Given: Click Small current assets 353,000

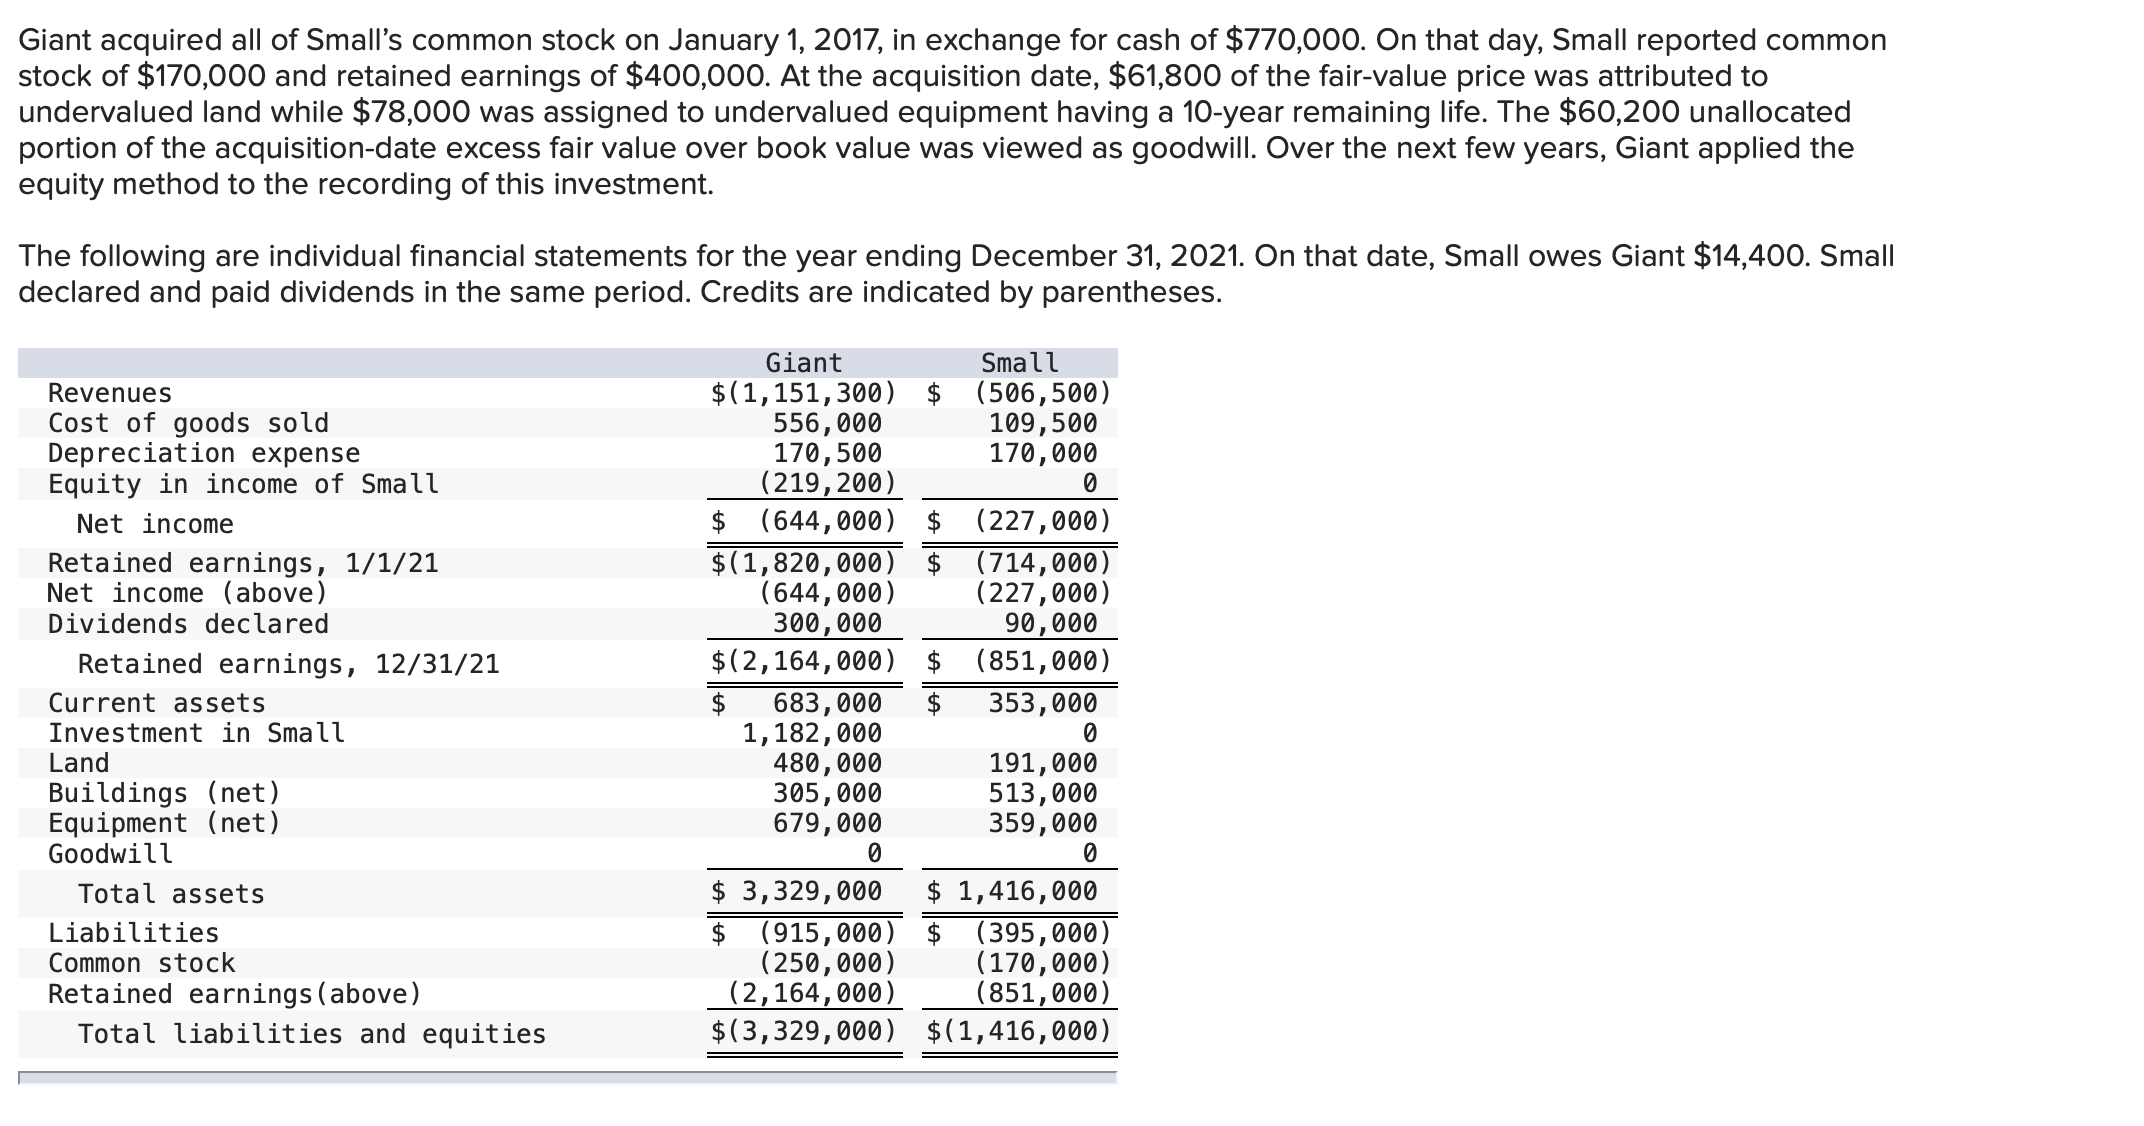Looking at the screenshot, I should (1043, 703).
